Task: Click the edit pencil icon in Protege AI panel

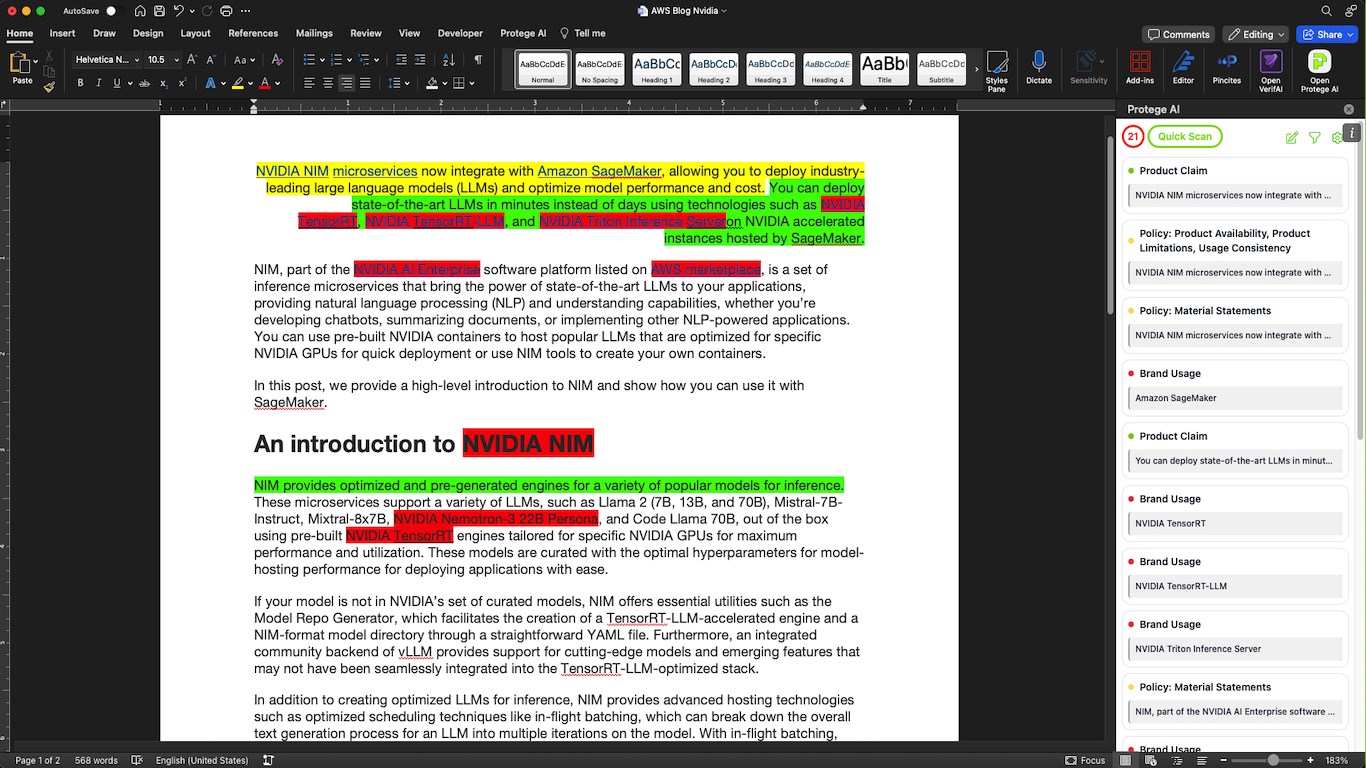Action: point(1292,137)
